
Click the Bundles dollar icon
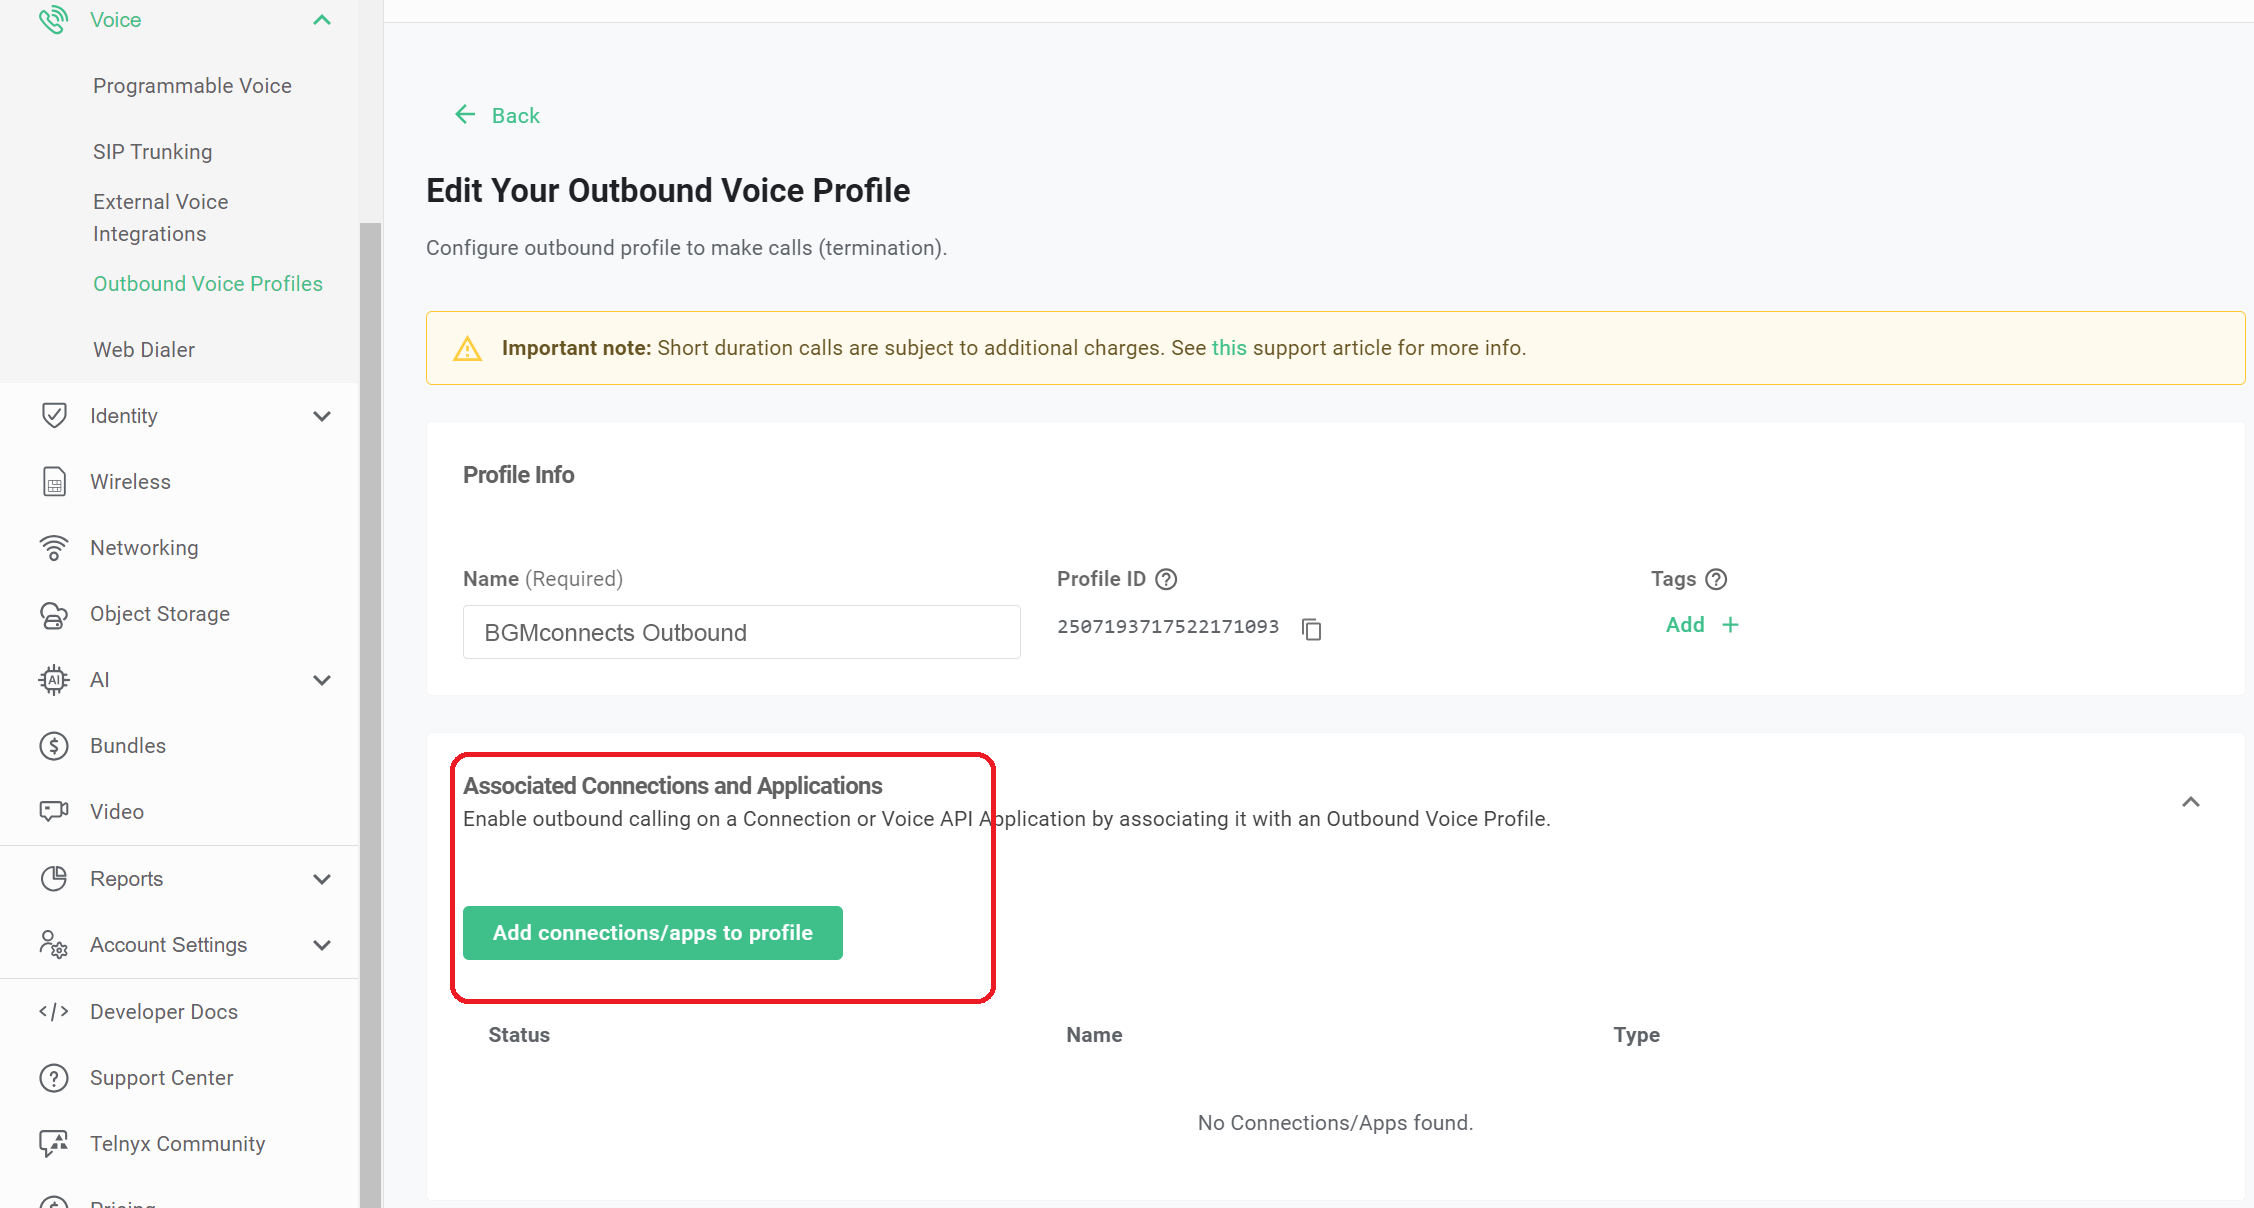pos(54,746)
